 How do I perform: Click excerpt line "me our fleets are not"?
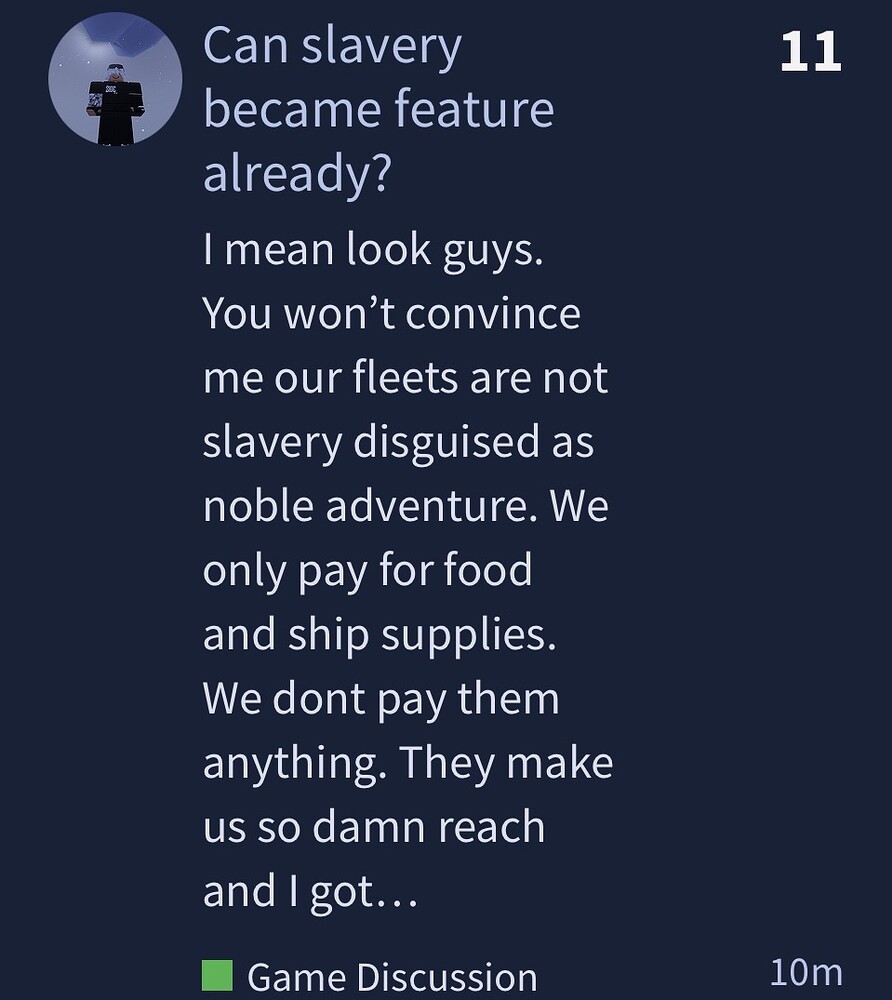tap(405, 378)
